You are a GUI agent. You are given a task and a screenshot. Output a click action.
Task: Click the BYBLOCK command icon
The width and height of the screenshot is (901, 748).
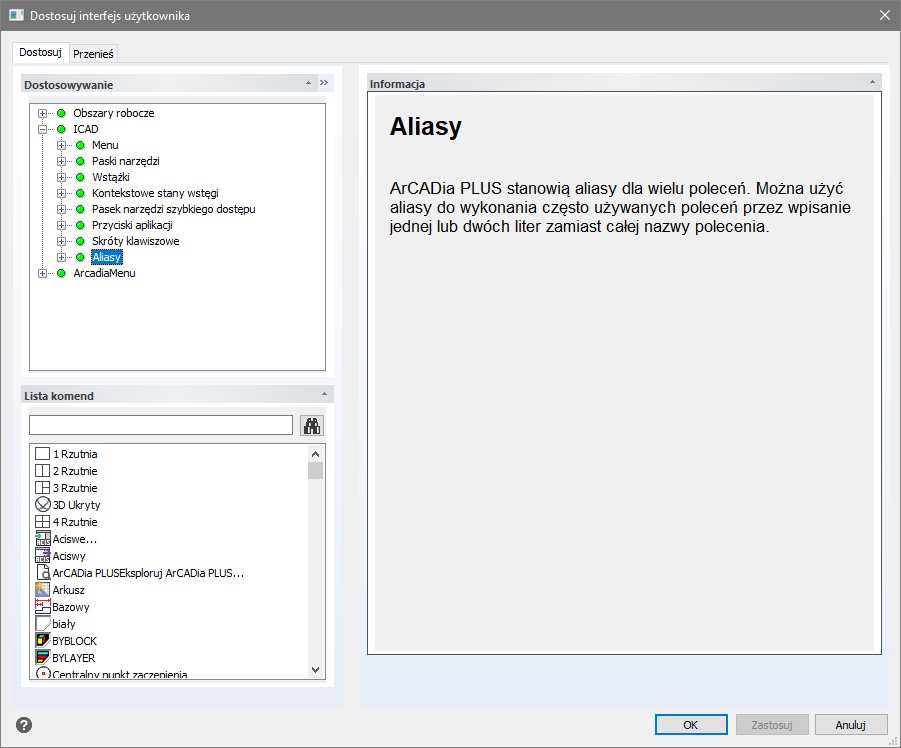43,641
